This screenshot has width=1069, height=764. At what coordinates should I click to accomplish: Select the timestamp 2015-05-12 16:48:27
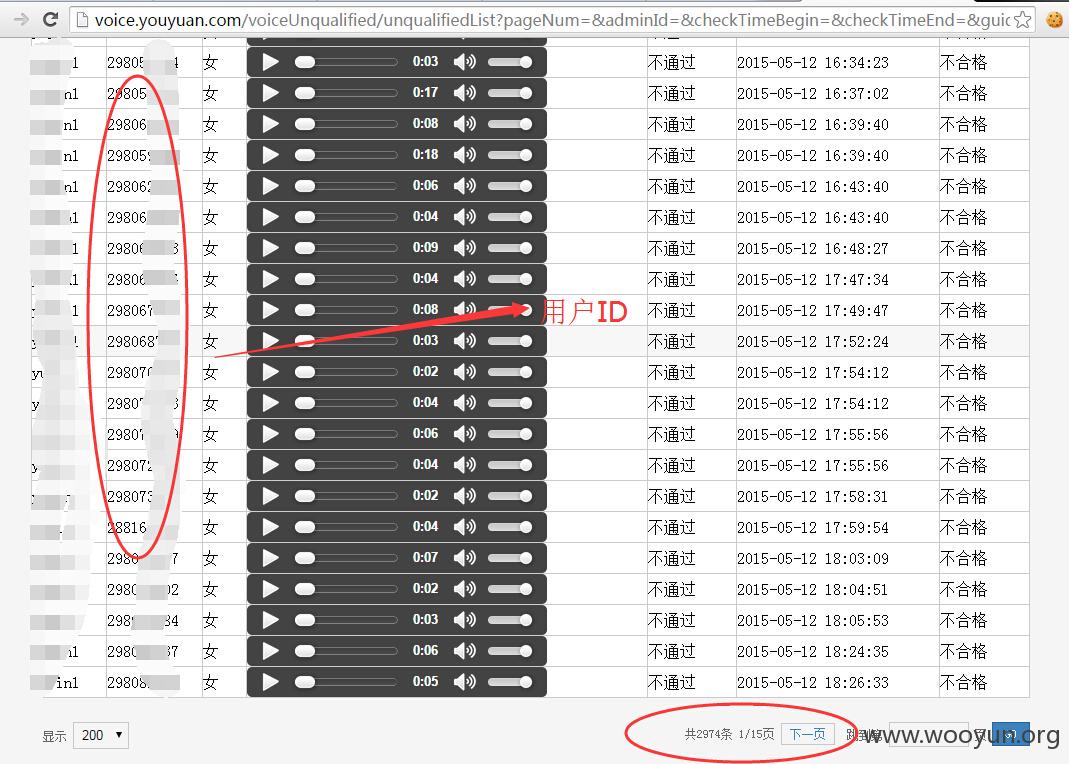813,249
